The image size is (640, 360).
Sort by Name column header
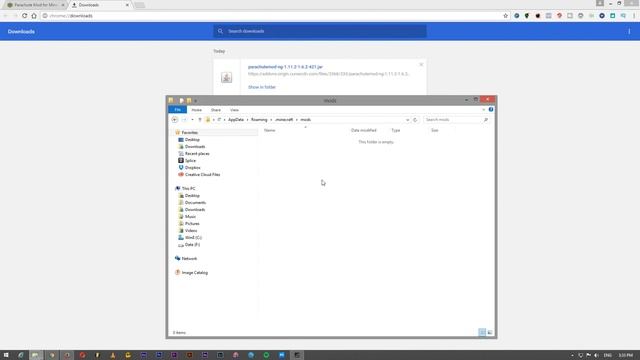click(270, 130)
